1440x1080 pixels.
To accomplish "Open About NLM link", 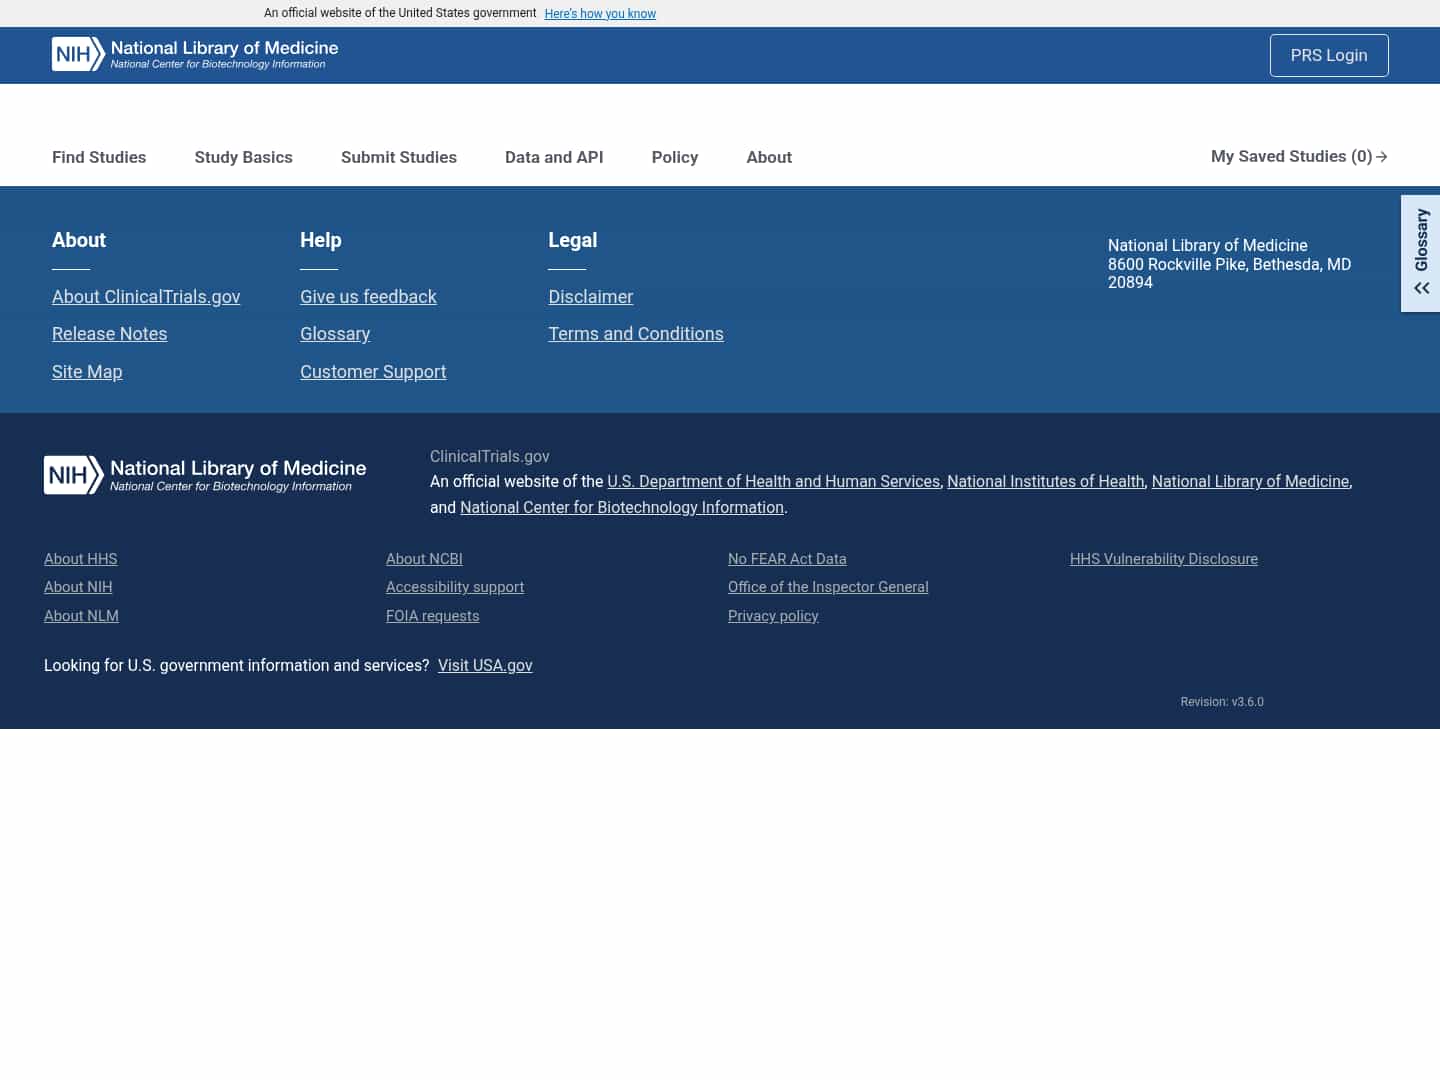I will coord(81,615).
